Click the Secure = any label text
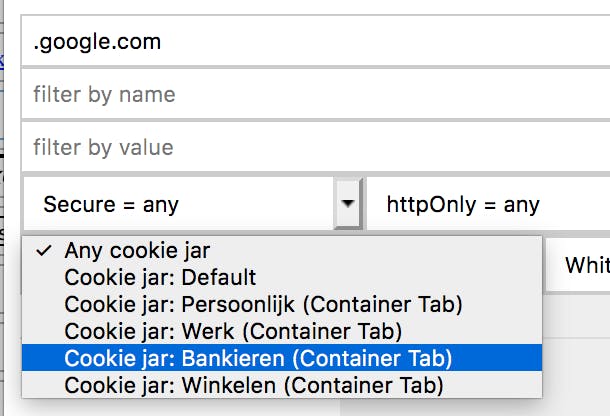 pyautogui.click(x=111, y=205)
